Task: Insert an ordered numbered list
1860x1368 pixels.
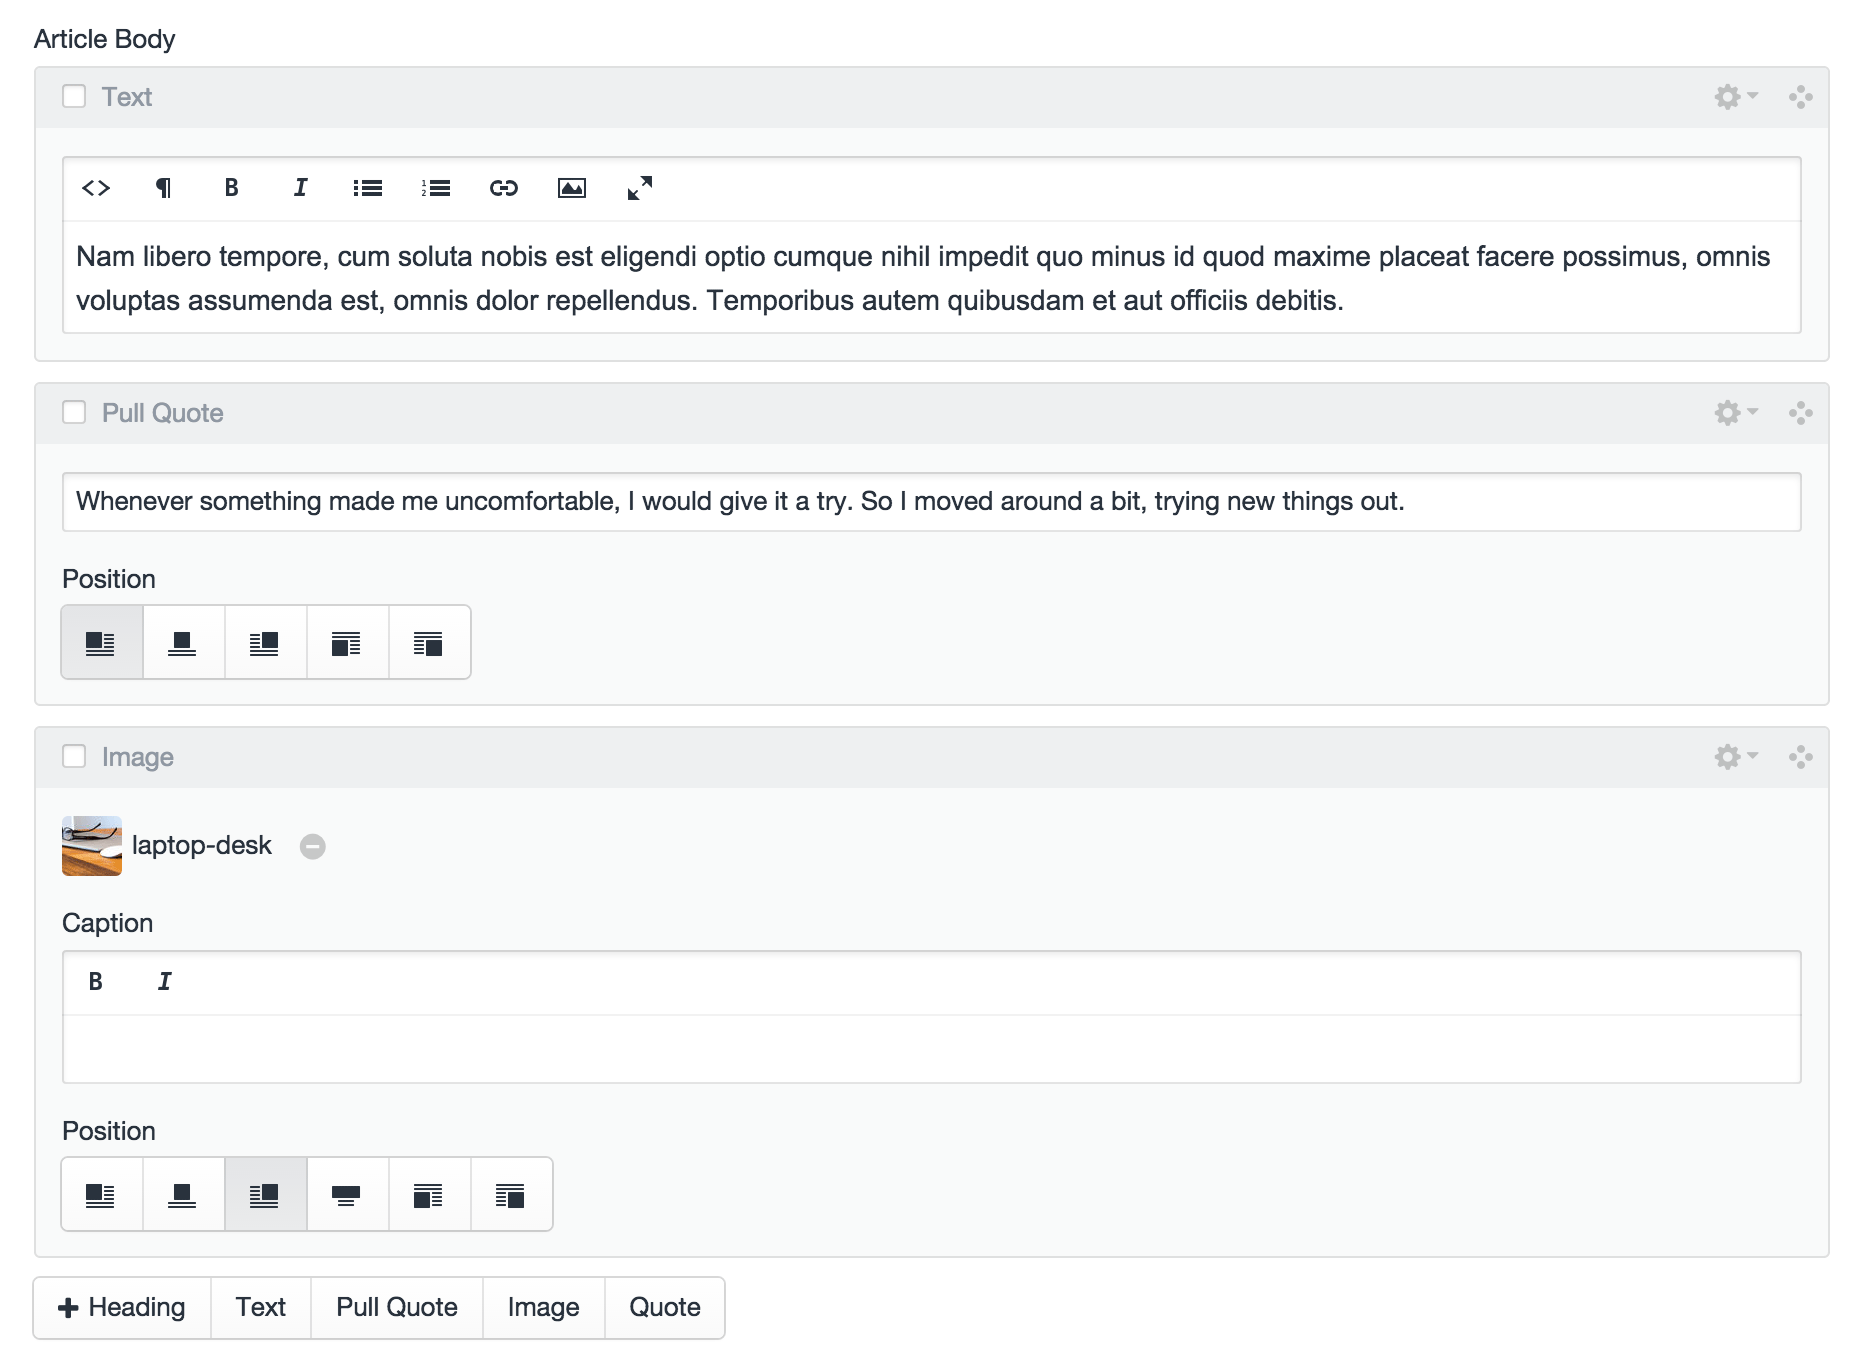Action: [436, 188]
